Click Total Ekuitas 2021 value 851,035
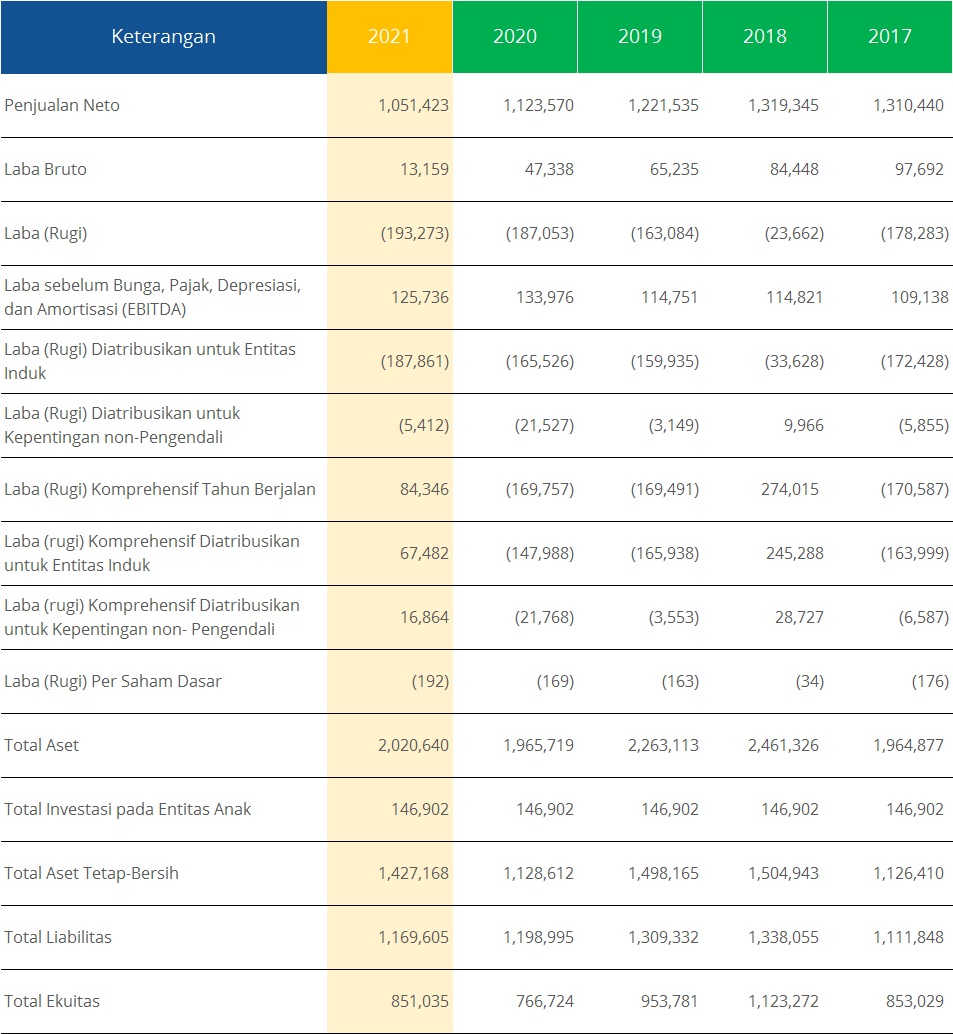The height and width of the screenshot is (1034, 953). [x=415, y=1001]
